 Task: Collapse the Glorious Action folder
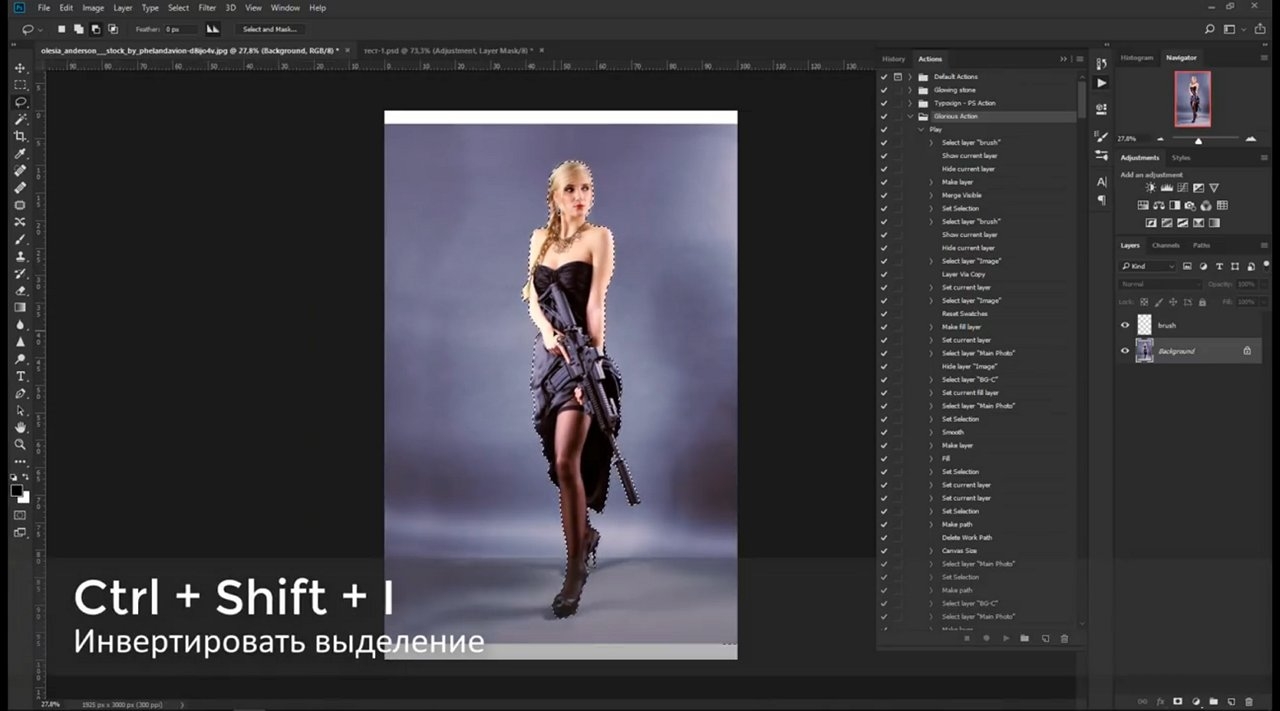pos(910,116)
